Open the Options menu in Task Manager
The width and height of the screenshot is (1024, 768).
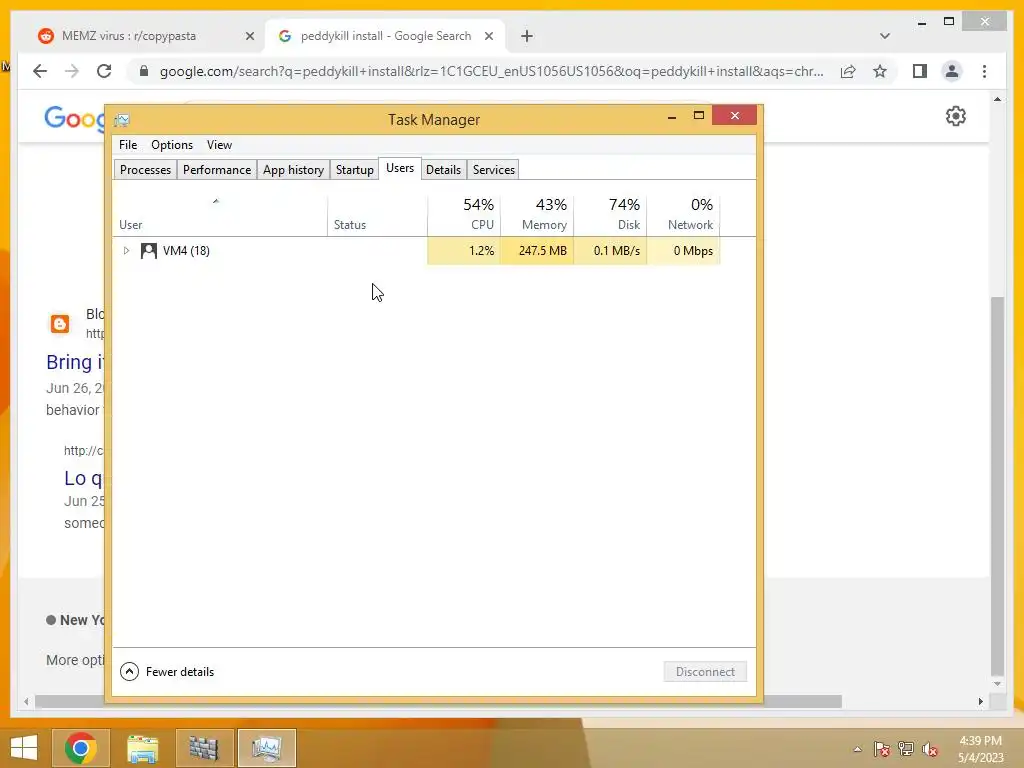(x=172, y=145)
